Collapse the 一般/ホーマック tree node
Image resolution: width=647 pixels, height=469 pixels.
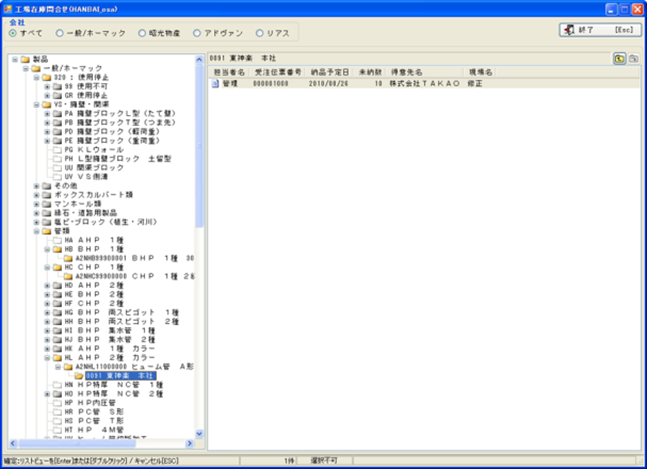click(x=26, y=68)
